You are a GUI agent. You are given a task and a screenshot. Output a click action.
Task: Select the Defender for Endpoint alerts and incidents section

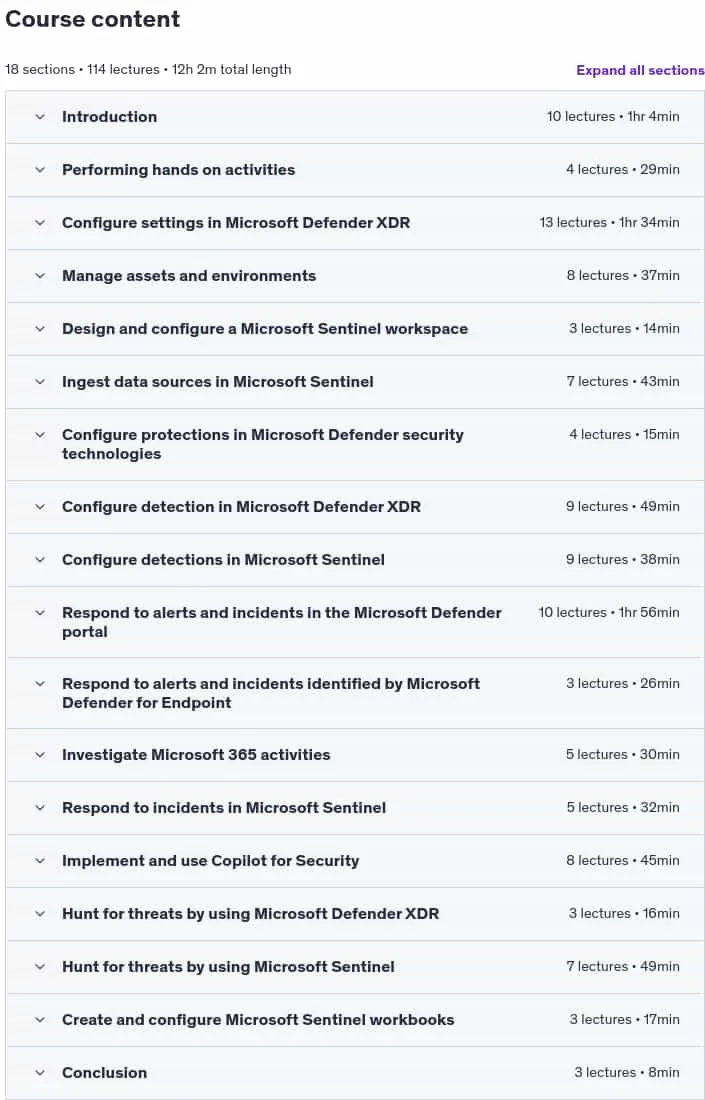[x=355, y=693]
